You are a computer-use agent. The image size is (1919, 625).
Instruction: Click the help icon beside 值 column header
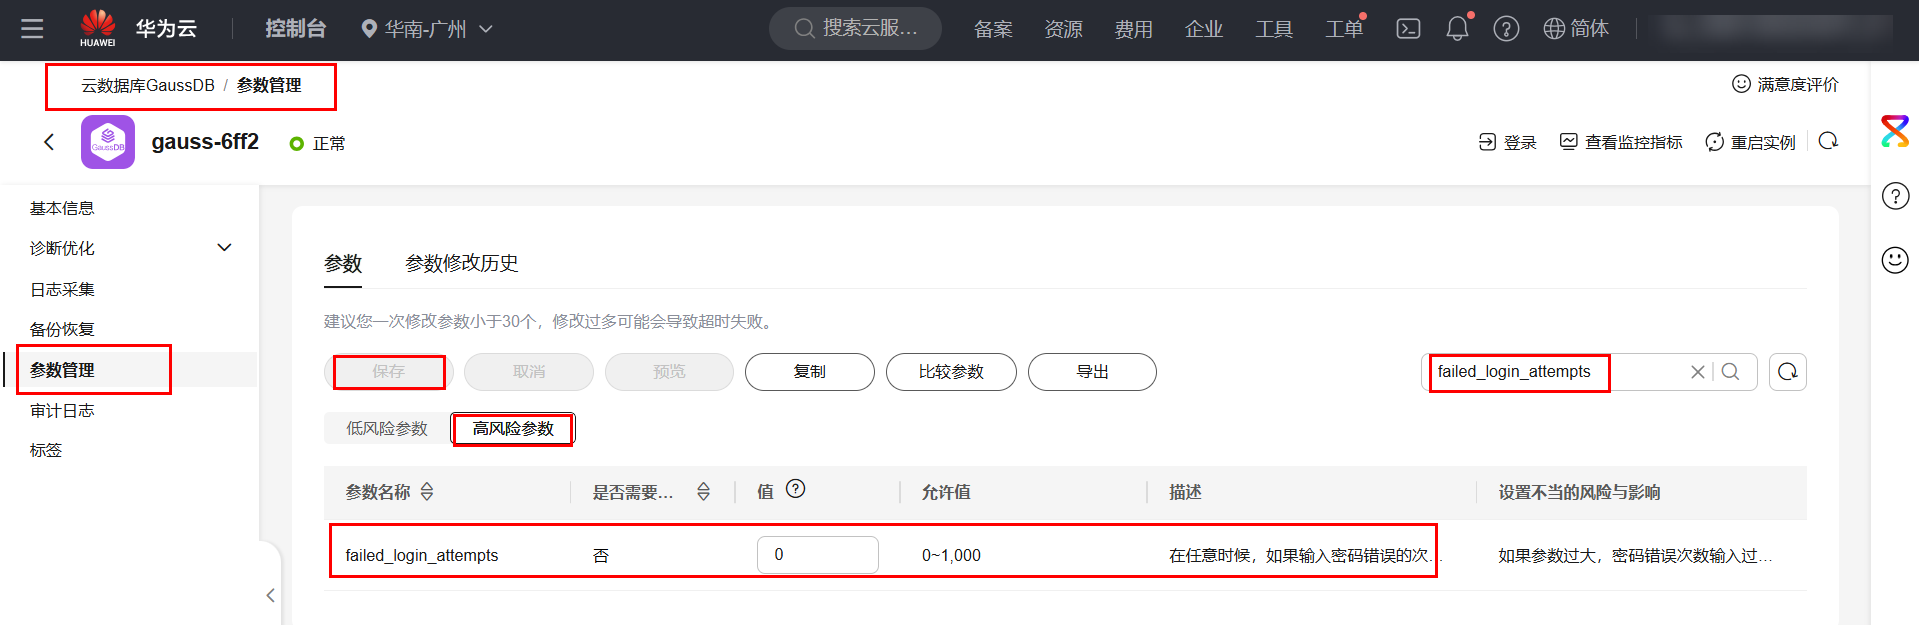point(795,489)
